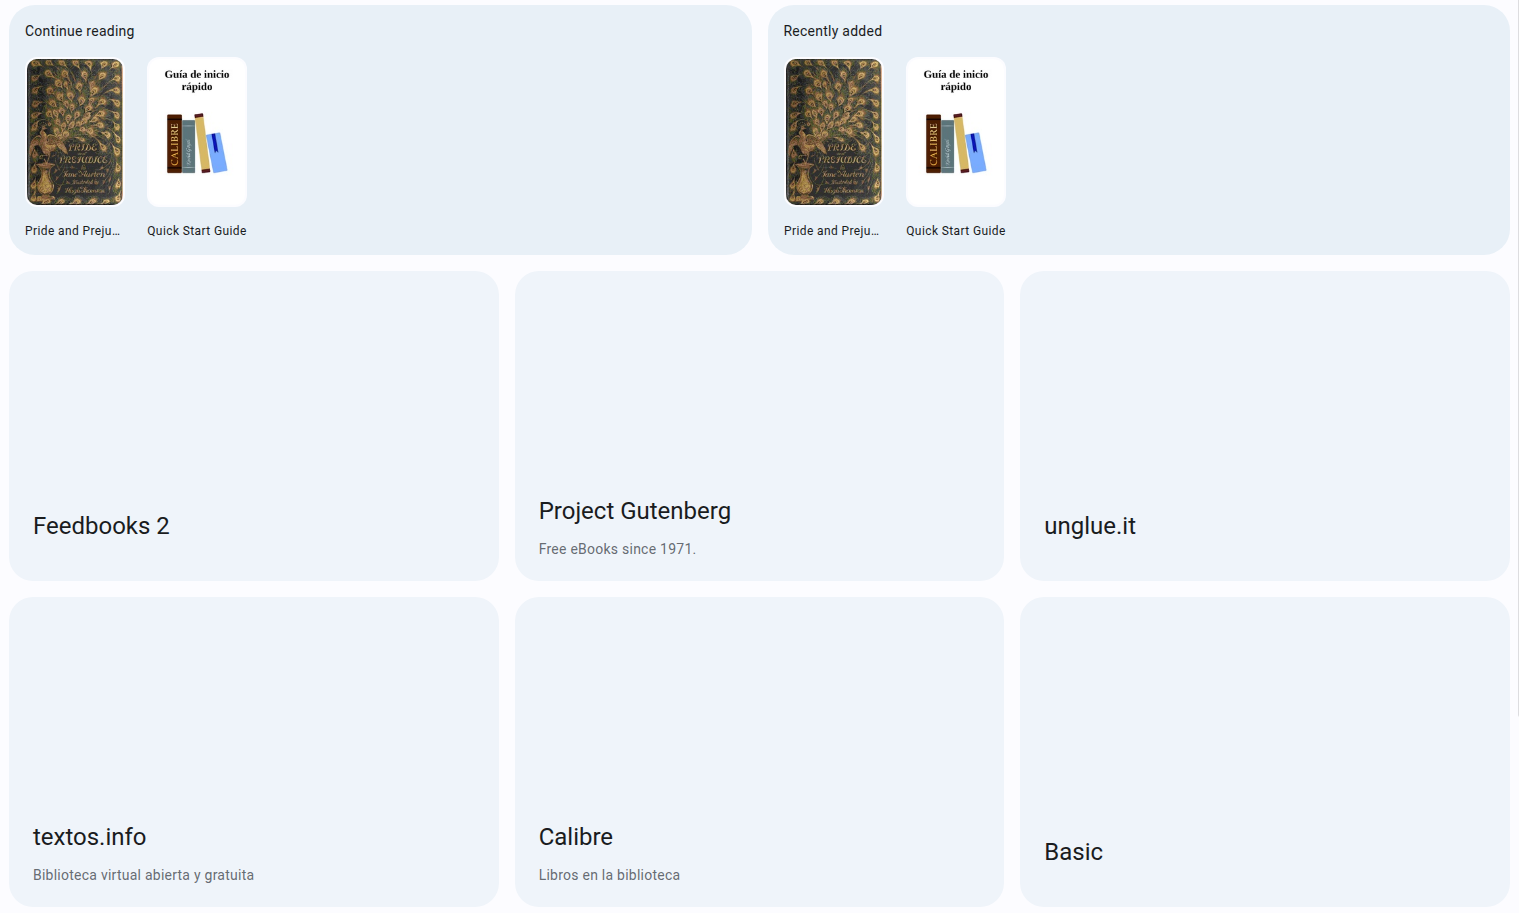The image size is (1519, 913).
Task: Select the Basic catalog card
Action: click(1264, 752)
